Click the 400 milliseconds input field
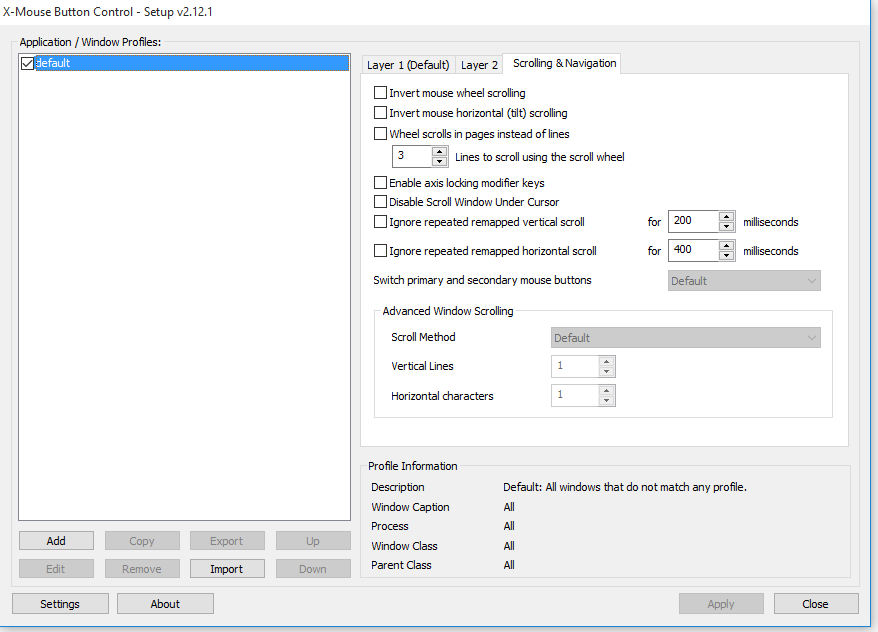Viewport: 878px width, 632px height. (693, 250)
